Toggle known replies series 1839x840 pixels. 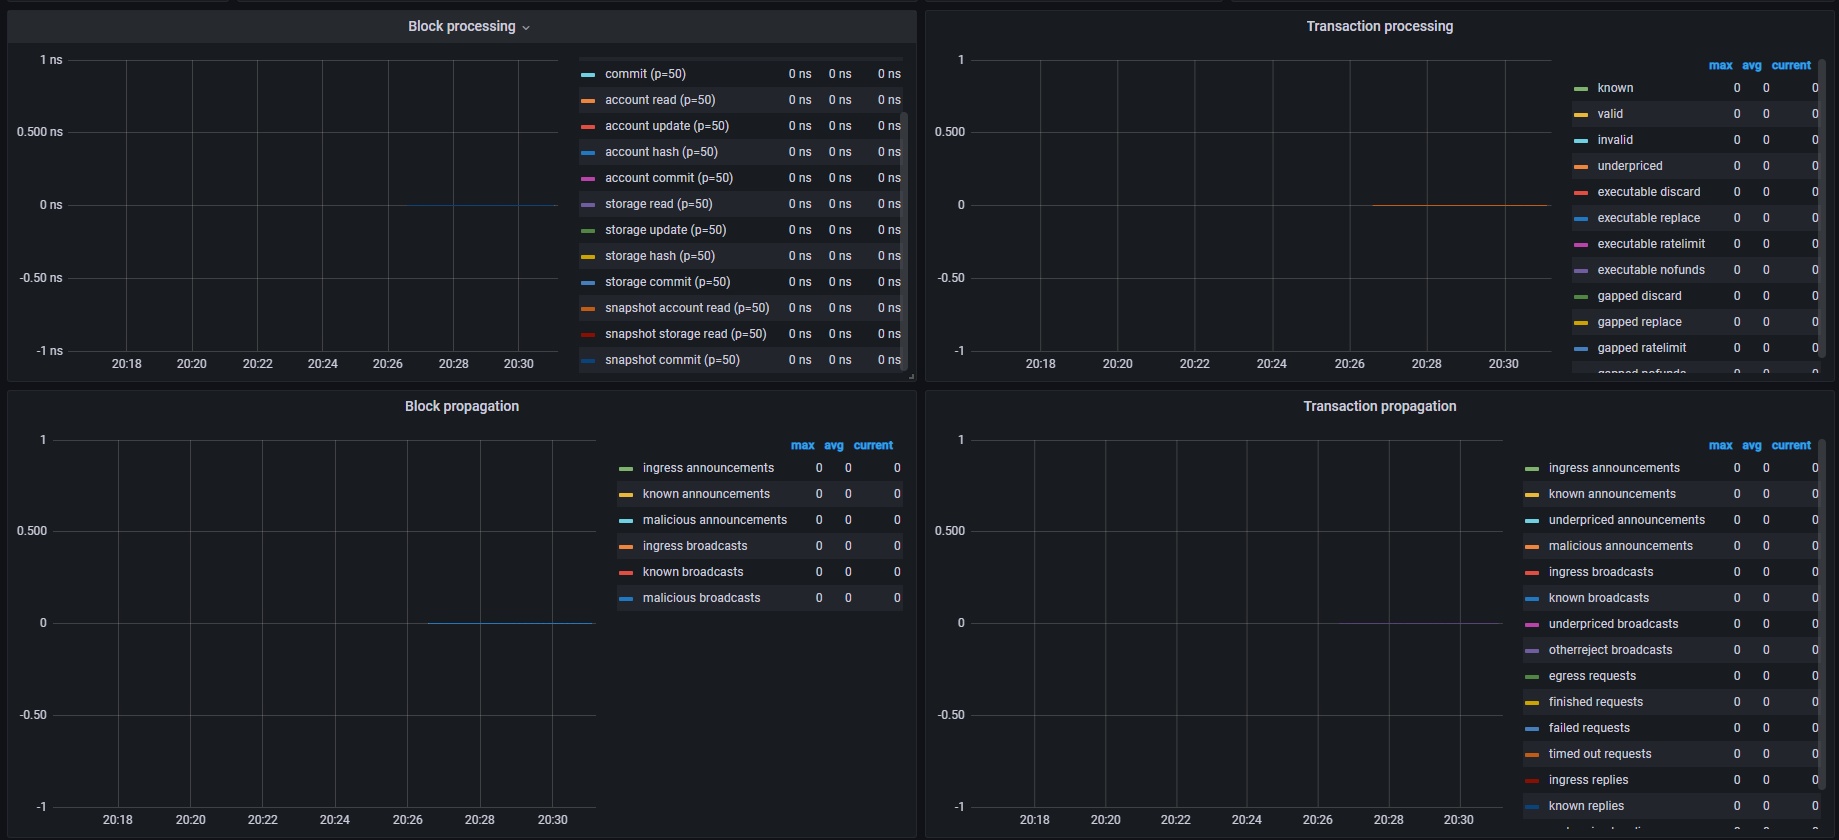click(x=1586, y=806)
